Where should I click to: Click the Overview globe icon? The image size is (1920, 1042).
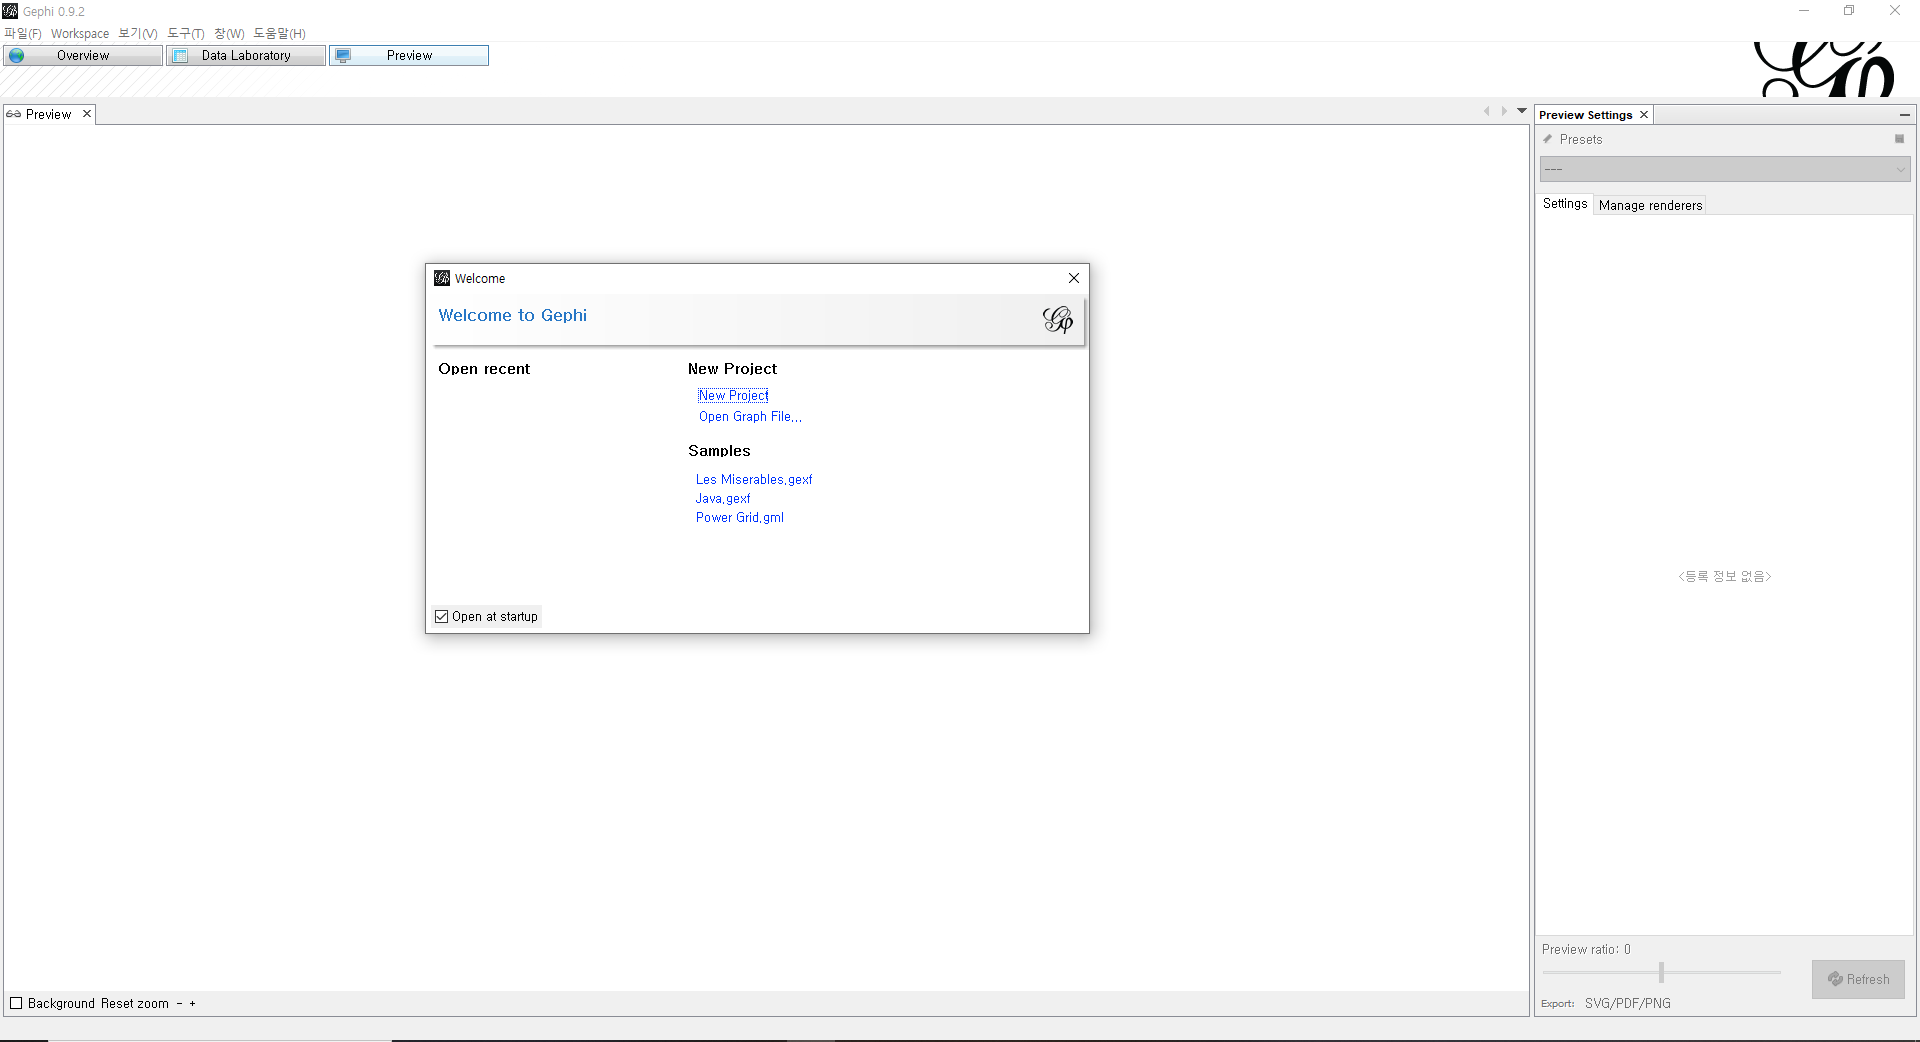pos(17,56)
